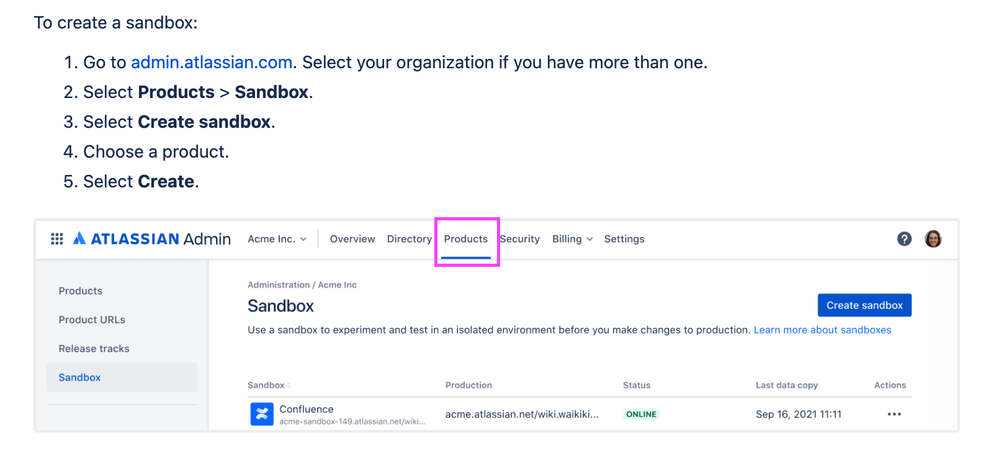Image resolution: width=999 pixels, height=453 pixels.
Task: Follow the Learn more about sandboxes link
Action: pyautogui.click(x=822, y=330)
